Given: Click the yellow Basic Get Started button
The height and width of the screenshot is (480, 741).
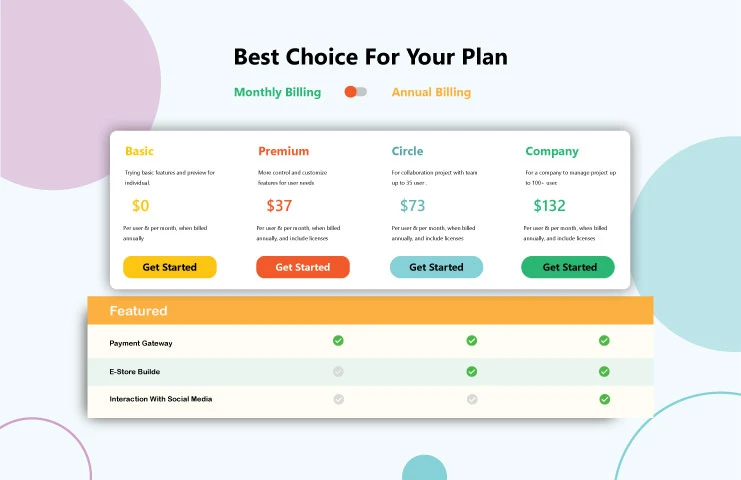Looking at the screenshot, I should coord(170,267).
